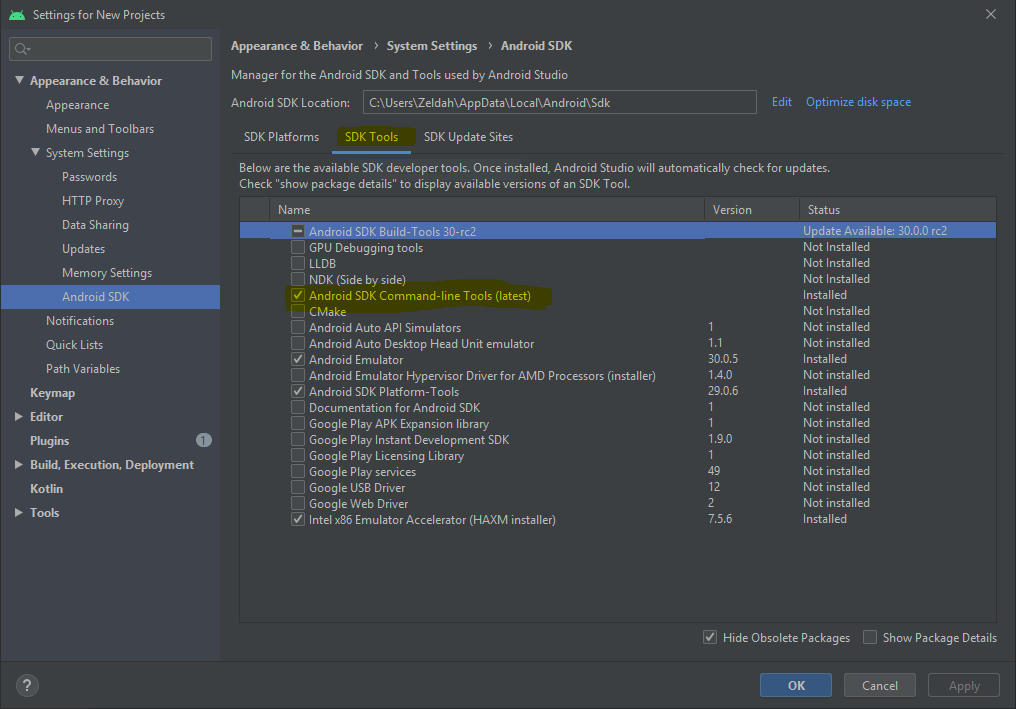Uncheck the Android Emulator checkbox
Image resolution: width=1016 pixels, height=709 pixels.
297,359
